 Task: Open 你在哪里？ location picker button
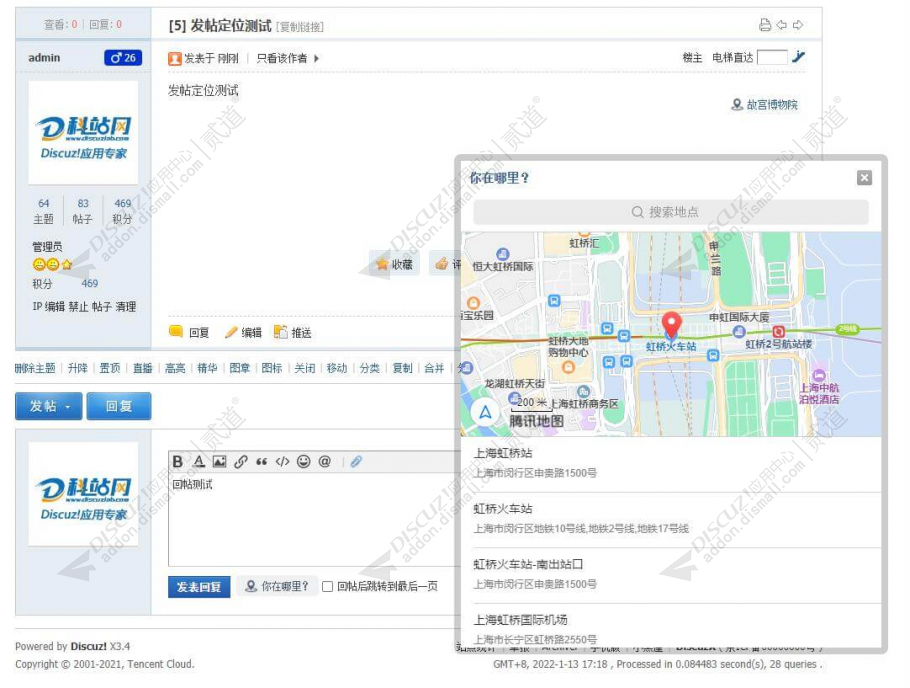point(277,586)
